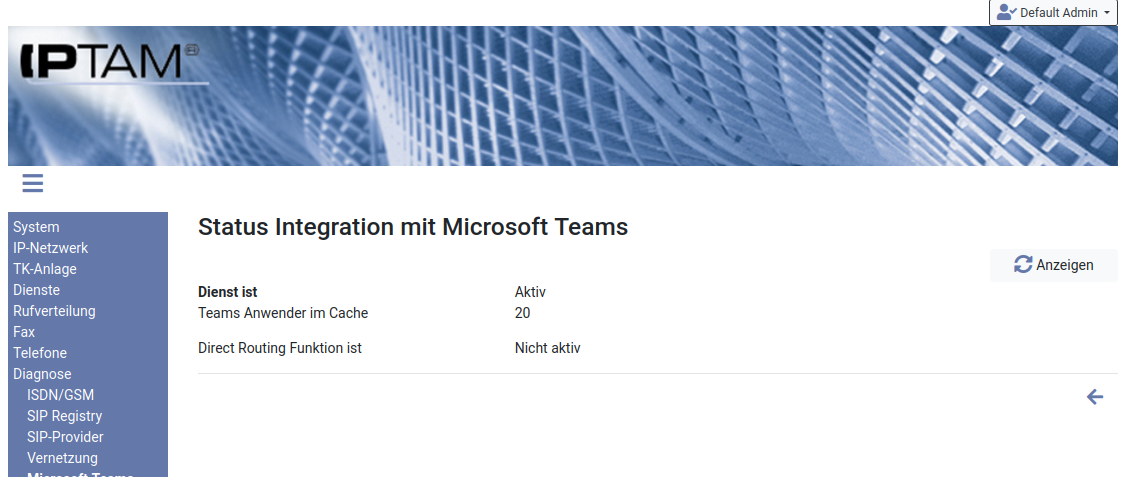This screenshot has width=1147, height=477.
Task: Select SIP Registry under Diagnose
Action: (64, 416)
